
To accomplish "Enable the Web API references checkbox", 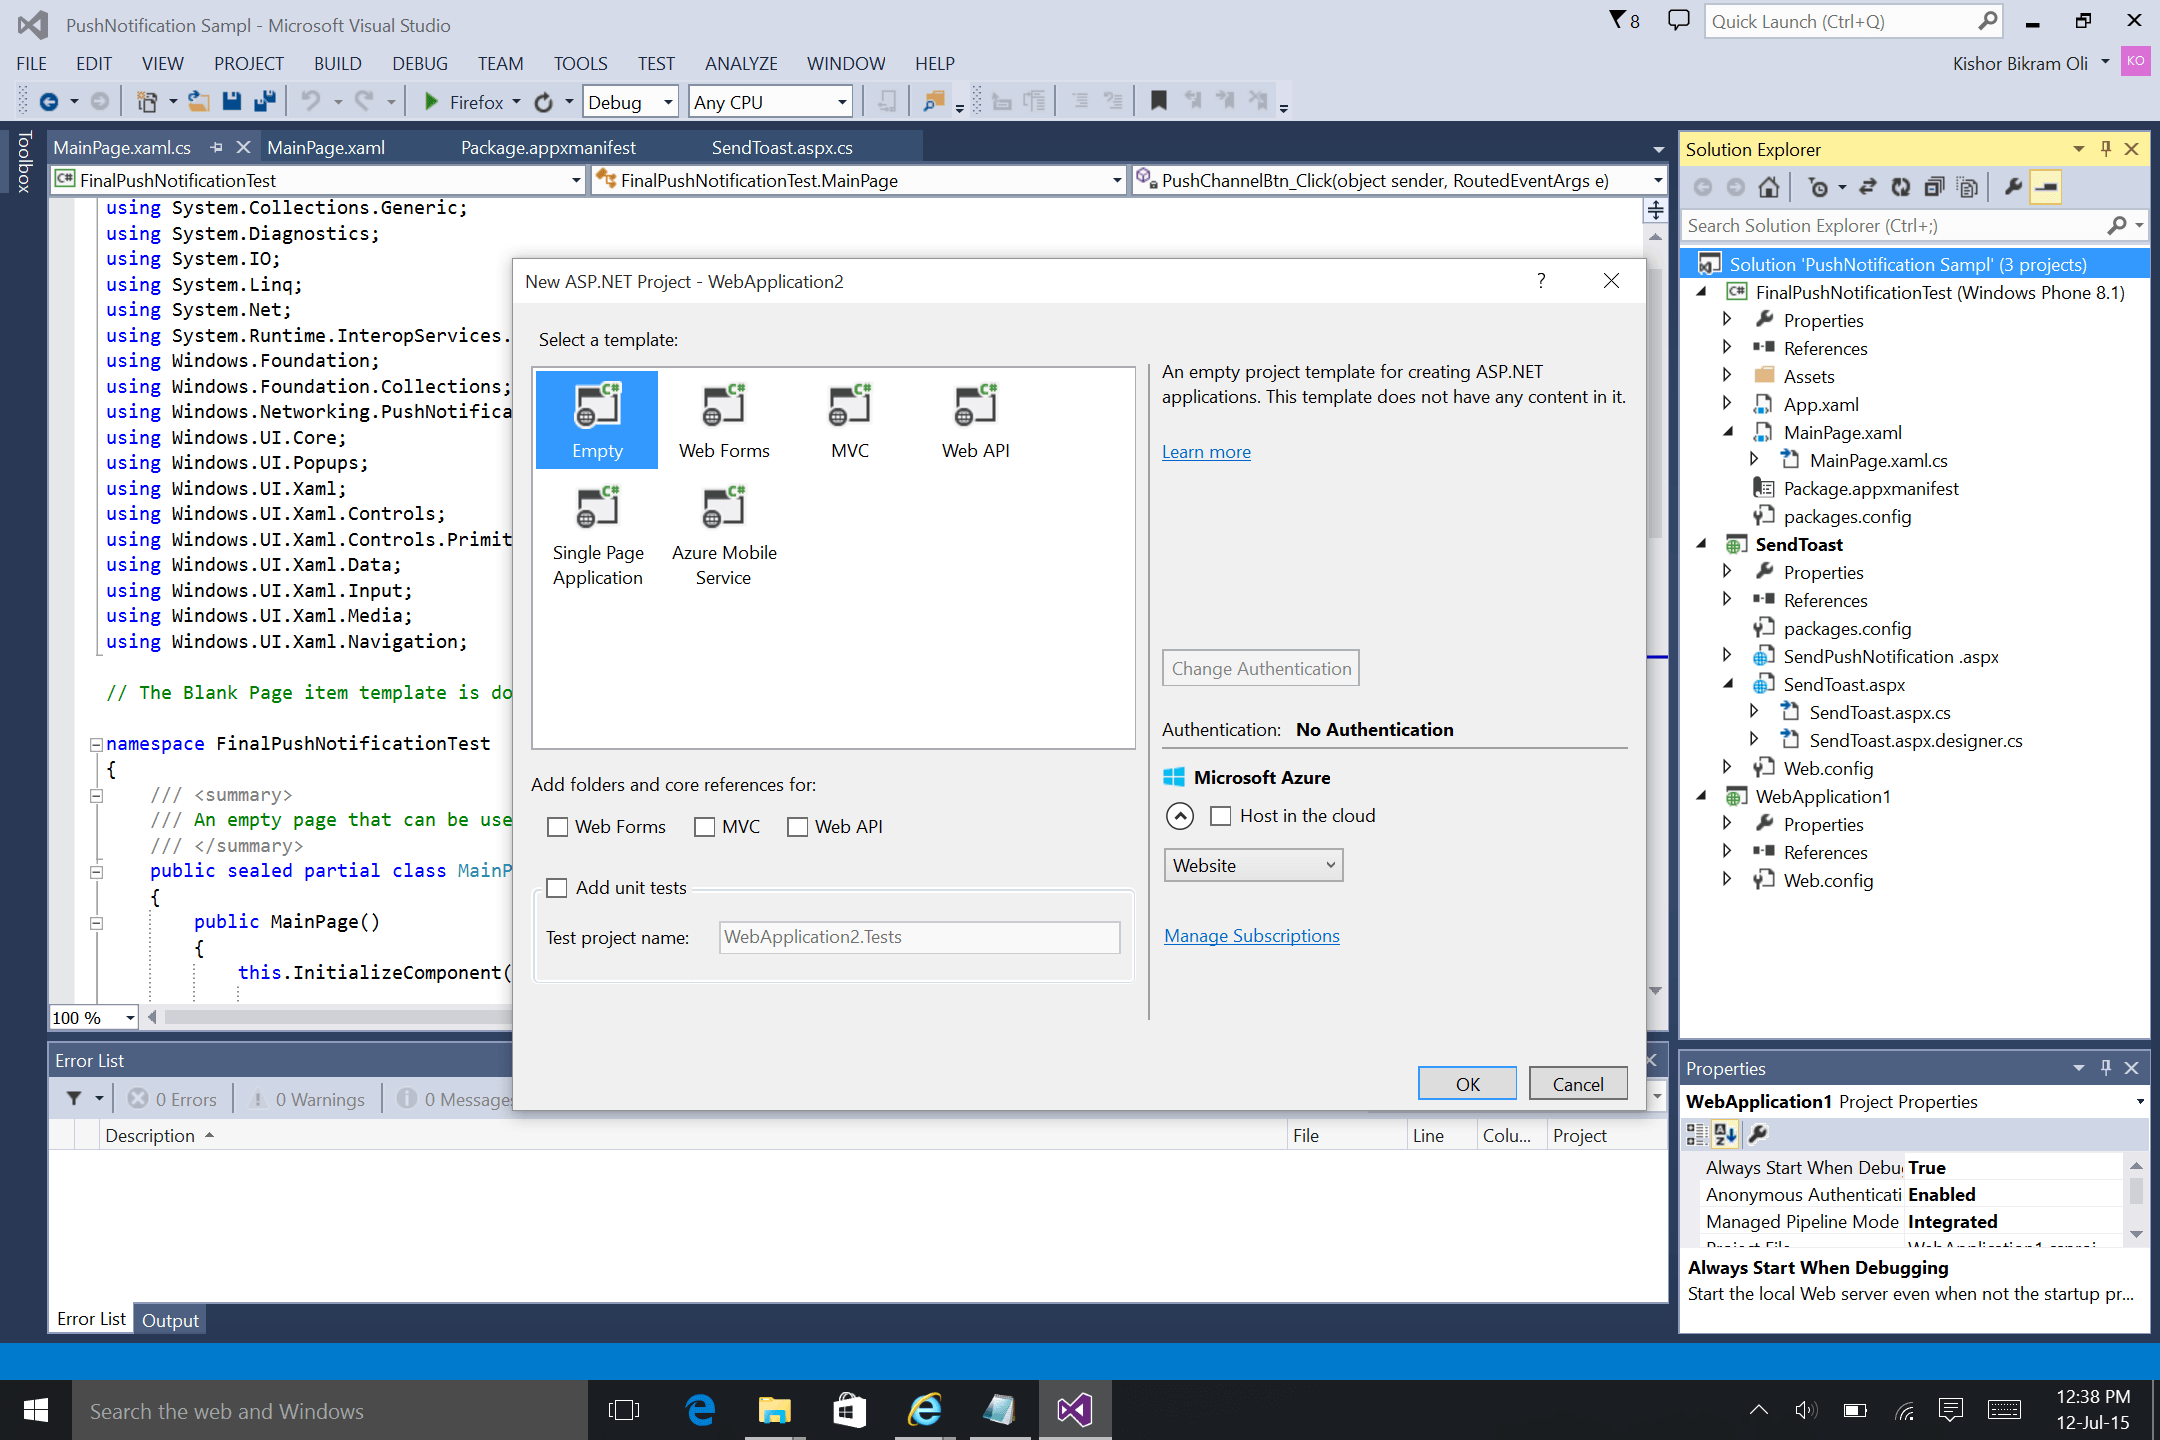I will tap(797, 827).
